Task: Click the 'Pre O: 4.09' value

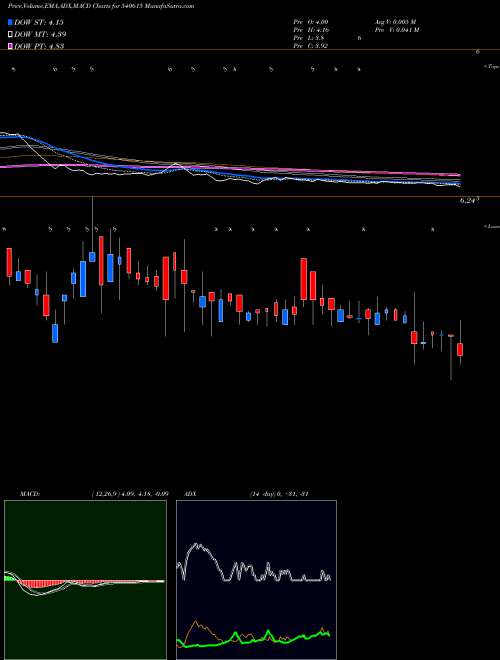Action: click(311, 21)
